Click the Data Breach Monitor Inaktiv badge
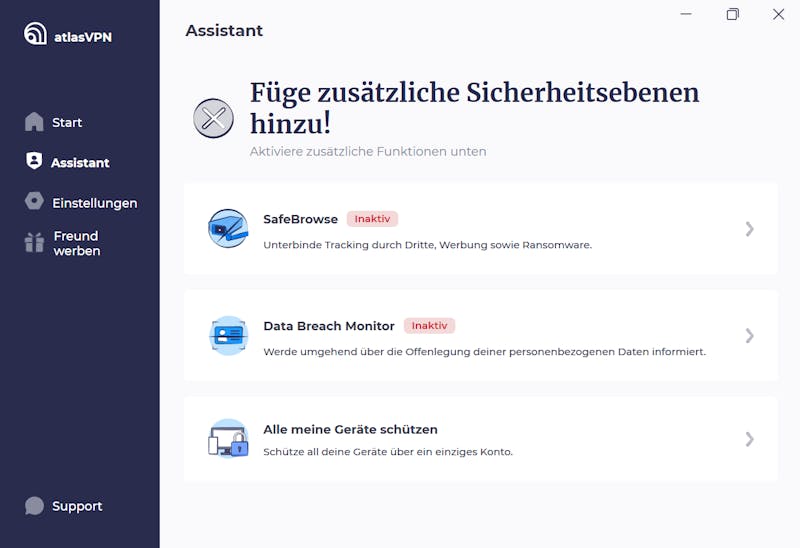The image size is (800, 548). 430,326
